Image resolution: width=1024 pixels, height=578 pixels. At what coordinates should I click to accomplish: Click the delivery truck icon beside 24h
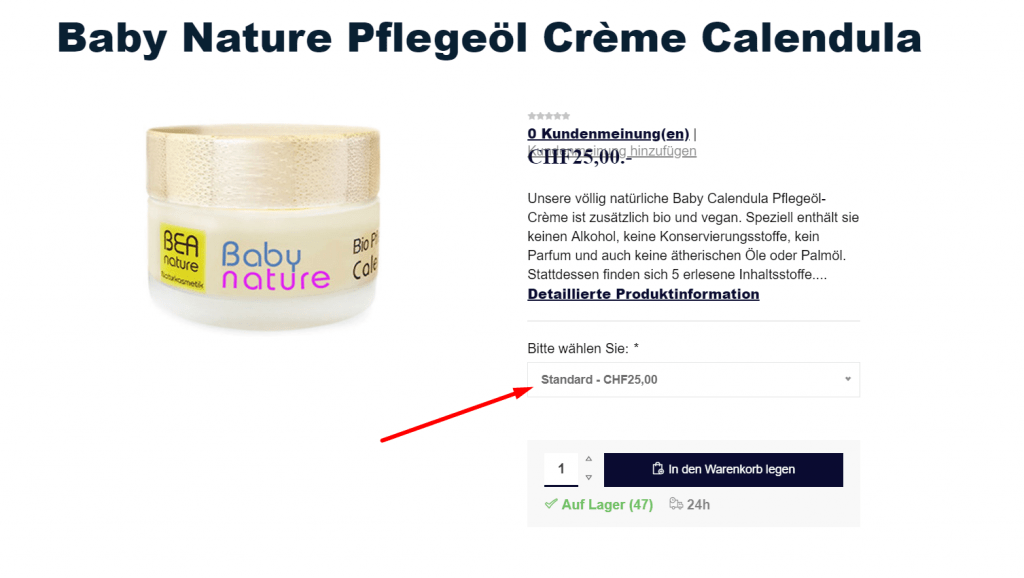coord(676,504)
